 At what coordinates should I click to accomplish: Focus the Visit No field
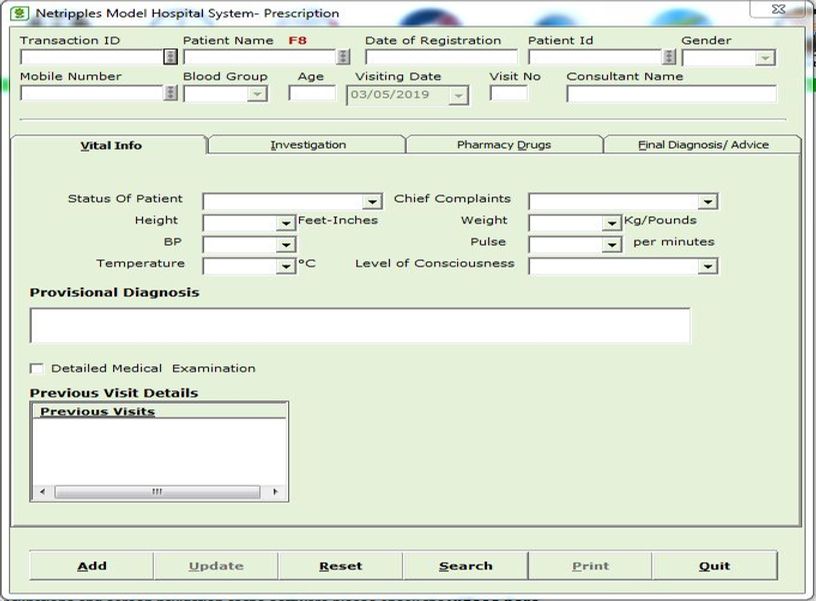(508, 93)
